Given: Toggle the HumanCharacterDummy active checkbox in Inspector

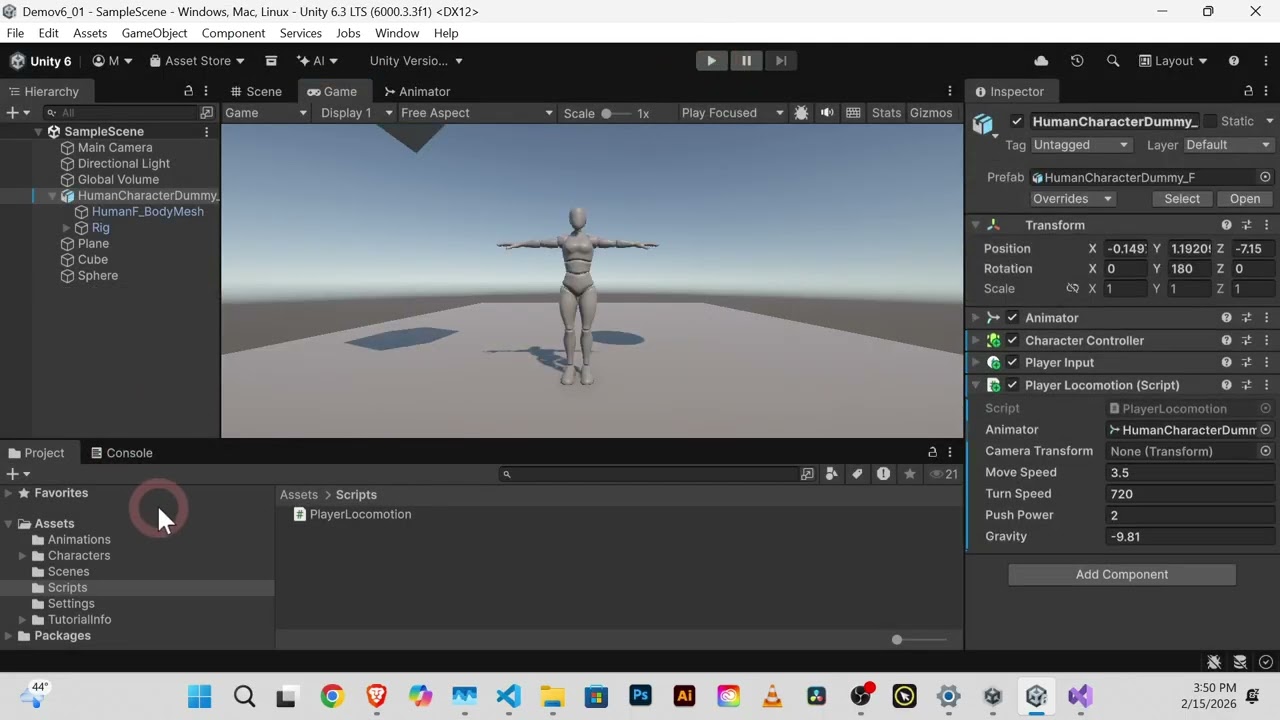Looking at the screenshot, I should [1017, 121].
